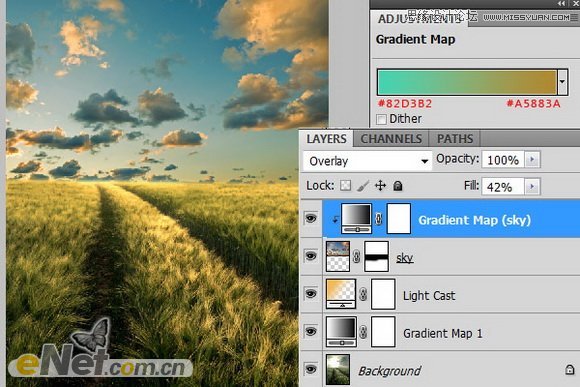Click the gradient bar to edit gradient
The image size is (580, 387).
coord(467,82)
